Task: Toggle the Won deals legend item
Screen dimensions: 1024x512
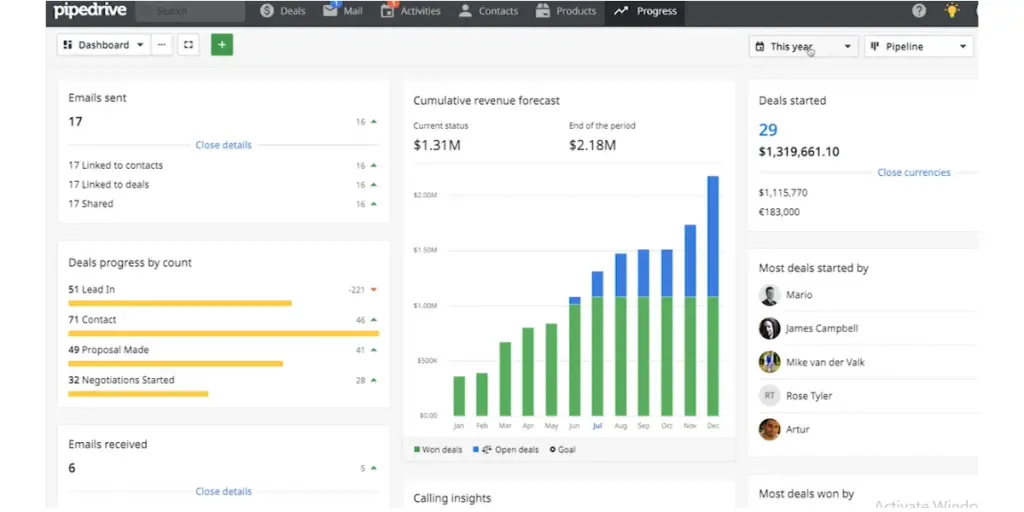Action: pyautogui.click(x=438, y=450)
